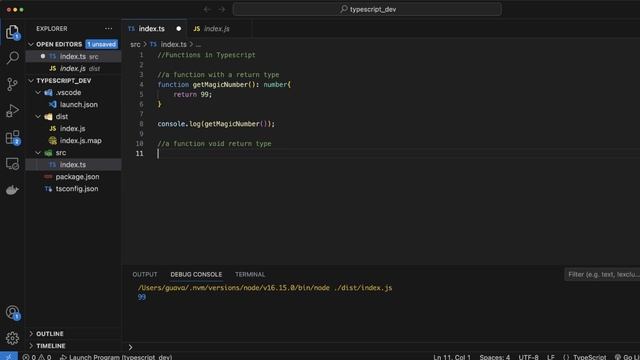Click getMagicNumber function name on line 4
Screen dimensions: 640x360
pos(220,84)
